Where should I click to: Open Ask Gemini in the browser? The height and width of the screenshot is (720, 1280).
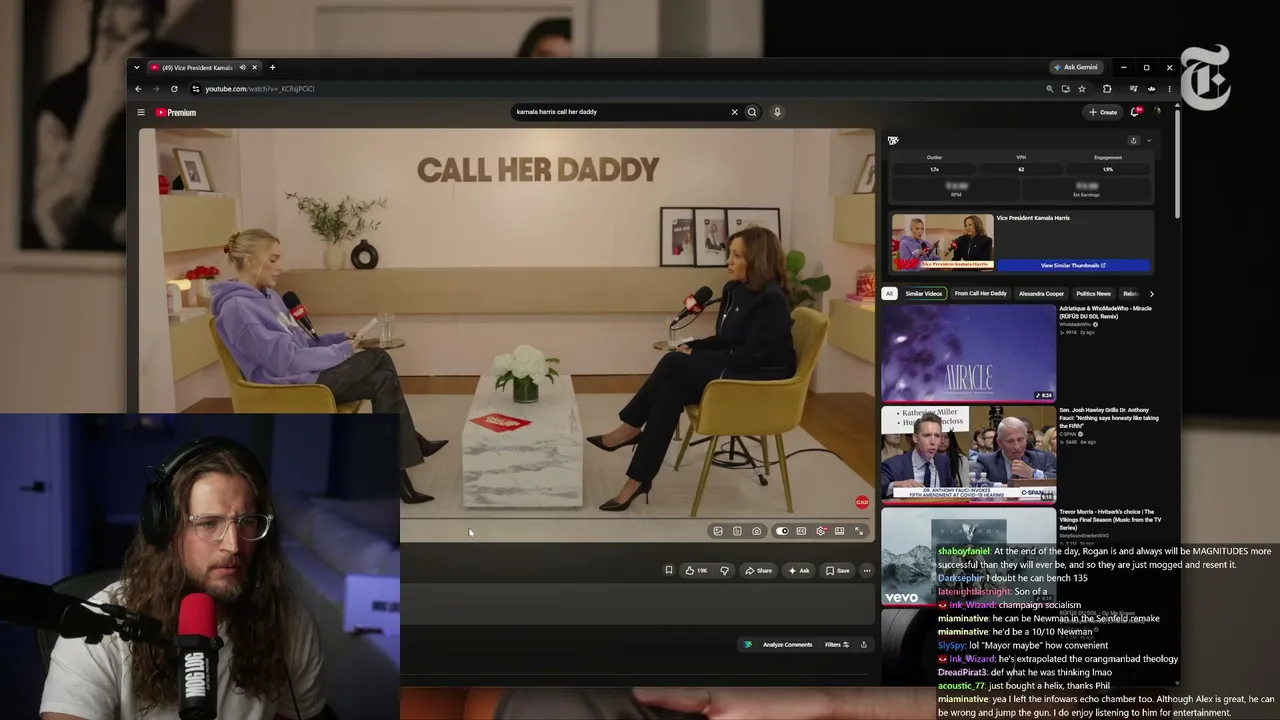[1075, 67]
